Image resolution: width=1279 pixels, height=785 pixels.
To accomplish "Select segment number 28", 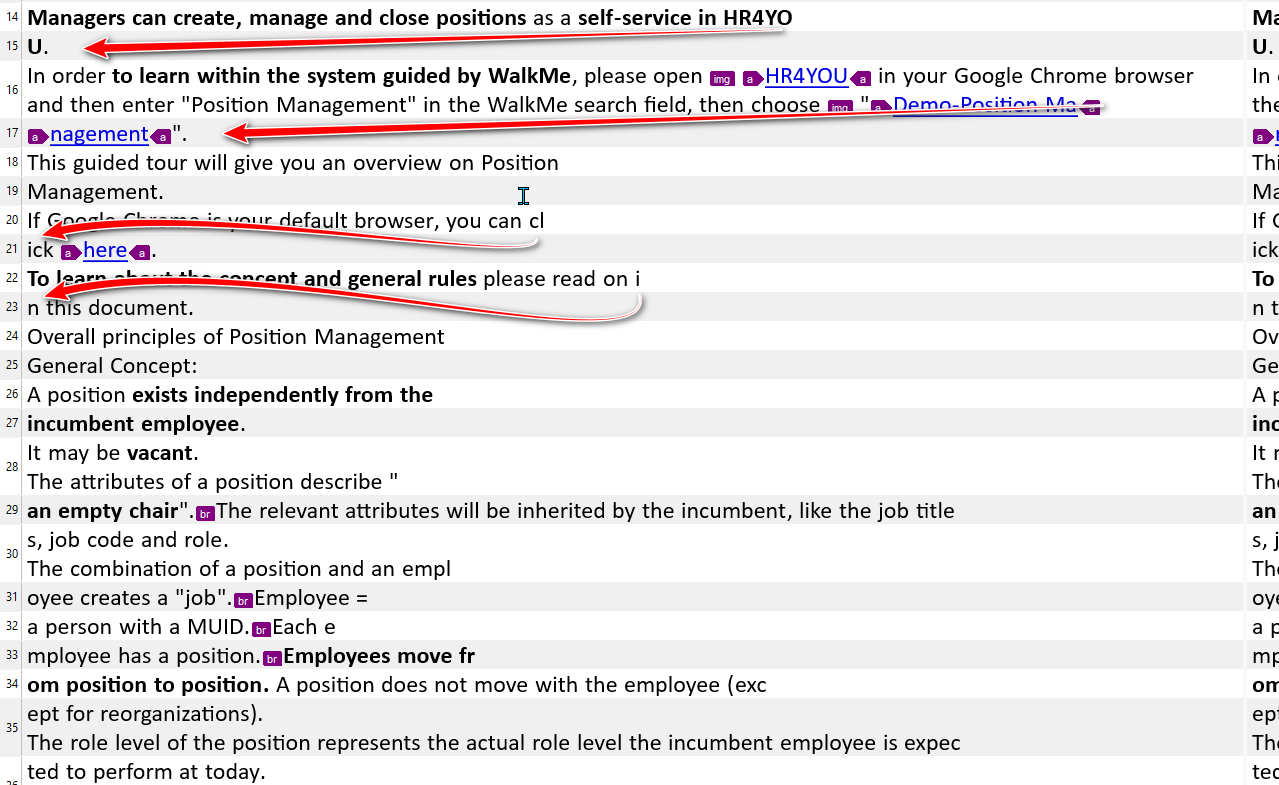I will 12,467.
